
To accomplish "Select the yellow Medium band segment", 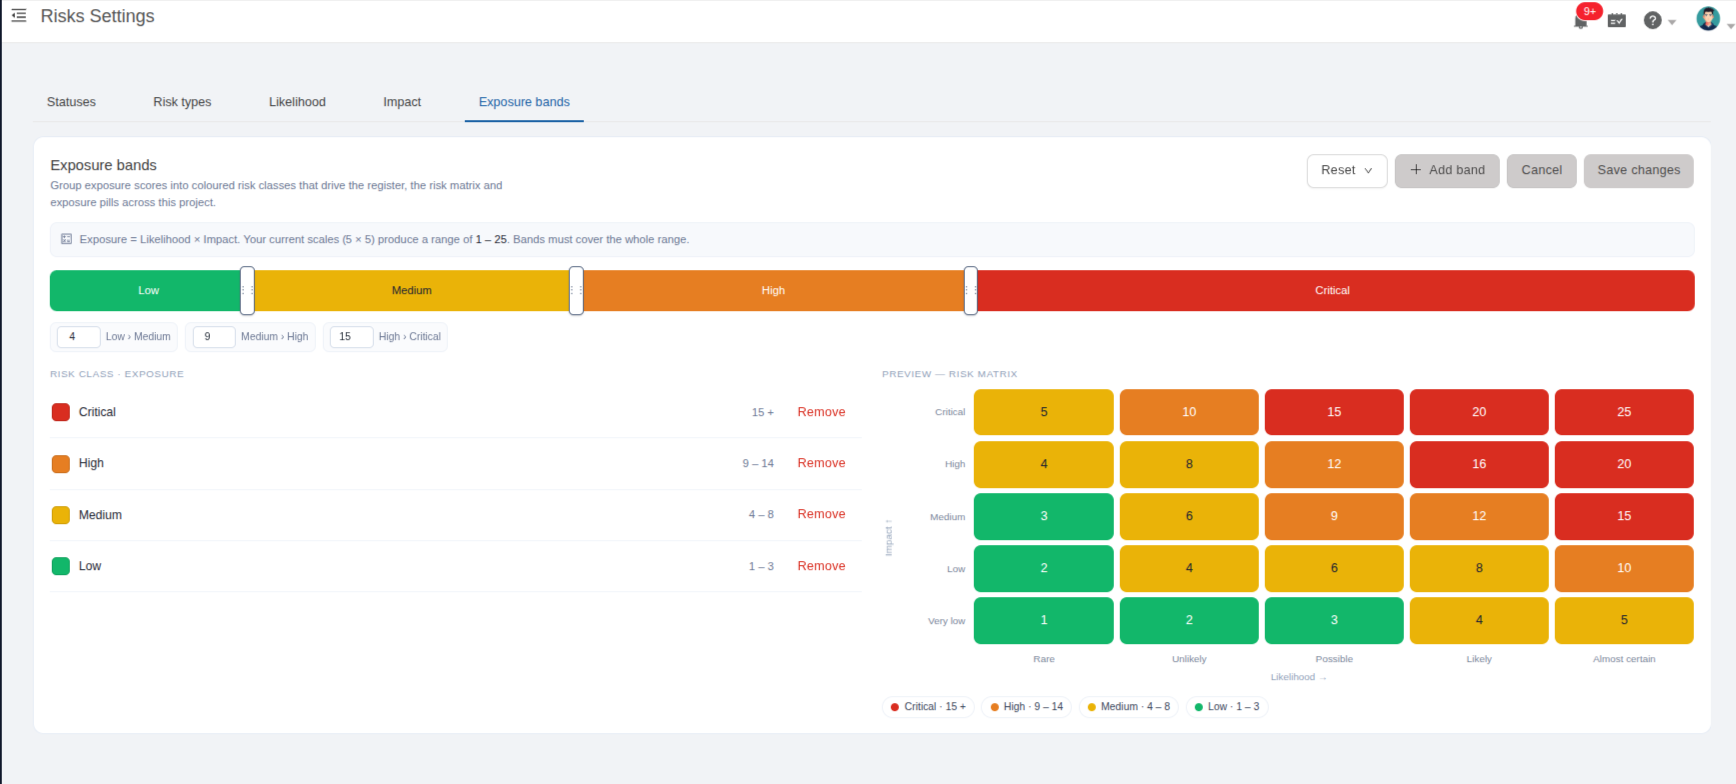I will pyautogui.click(x=411, y=290).
